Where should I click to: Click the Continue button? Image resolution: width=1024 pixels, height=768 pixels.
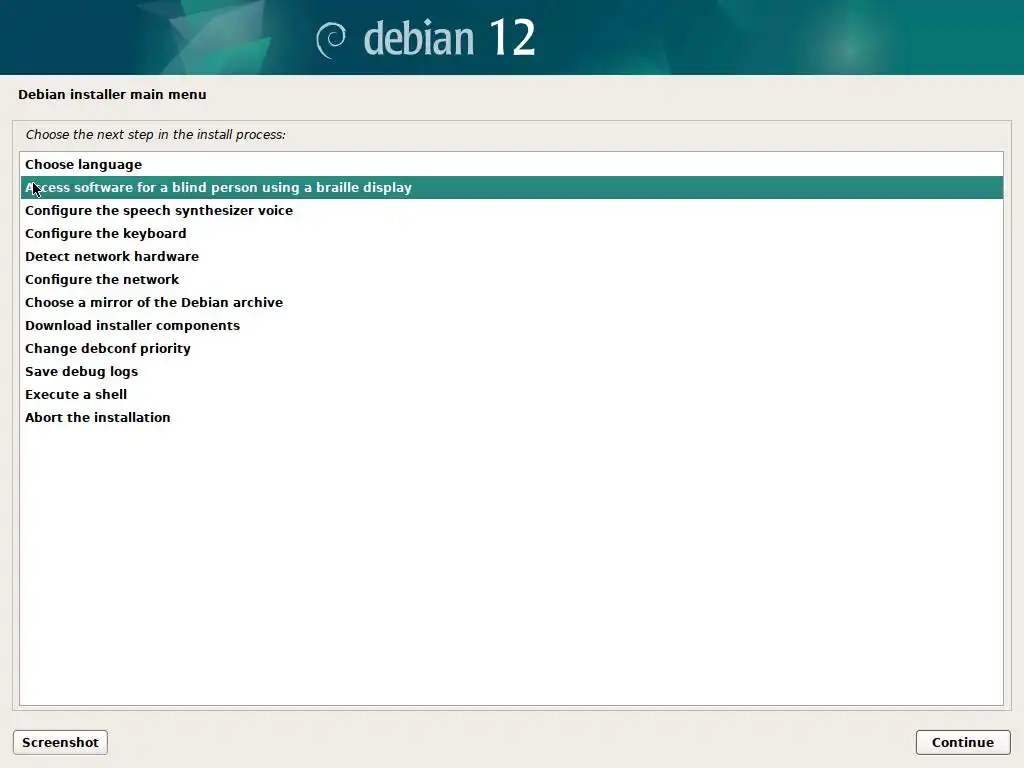pos(963,743)
